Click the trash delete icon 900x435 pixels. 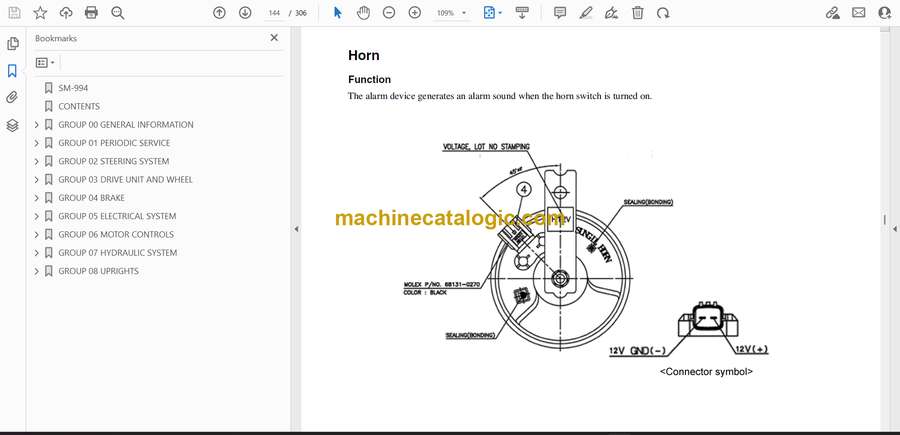[638, 13]
